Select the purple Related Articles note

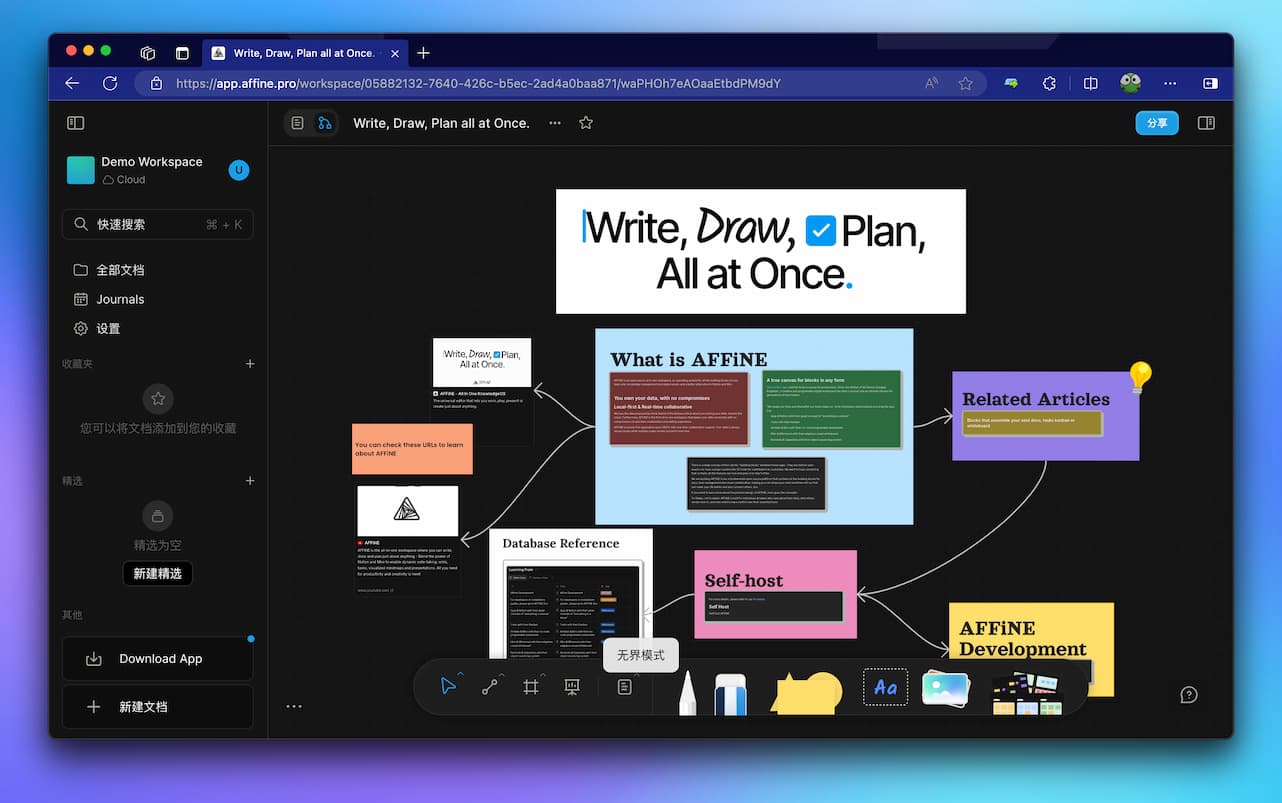(x=1045, y=416)
